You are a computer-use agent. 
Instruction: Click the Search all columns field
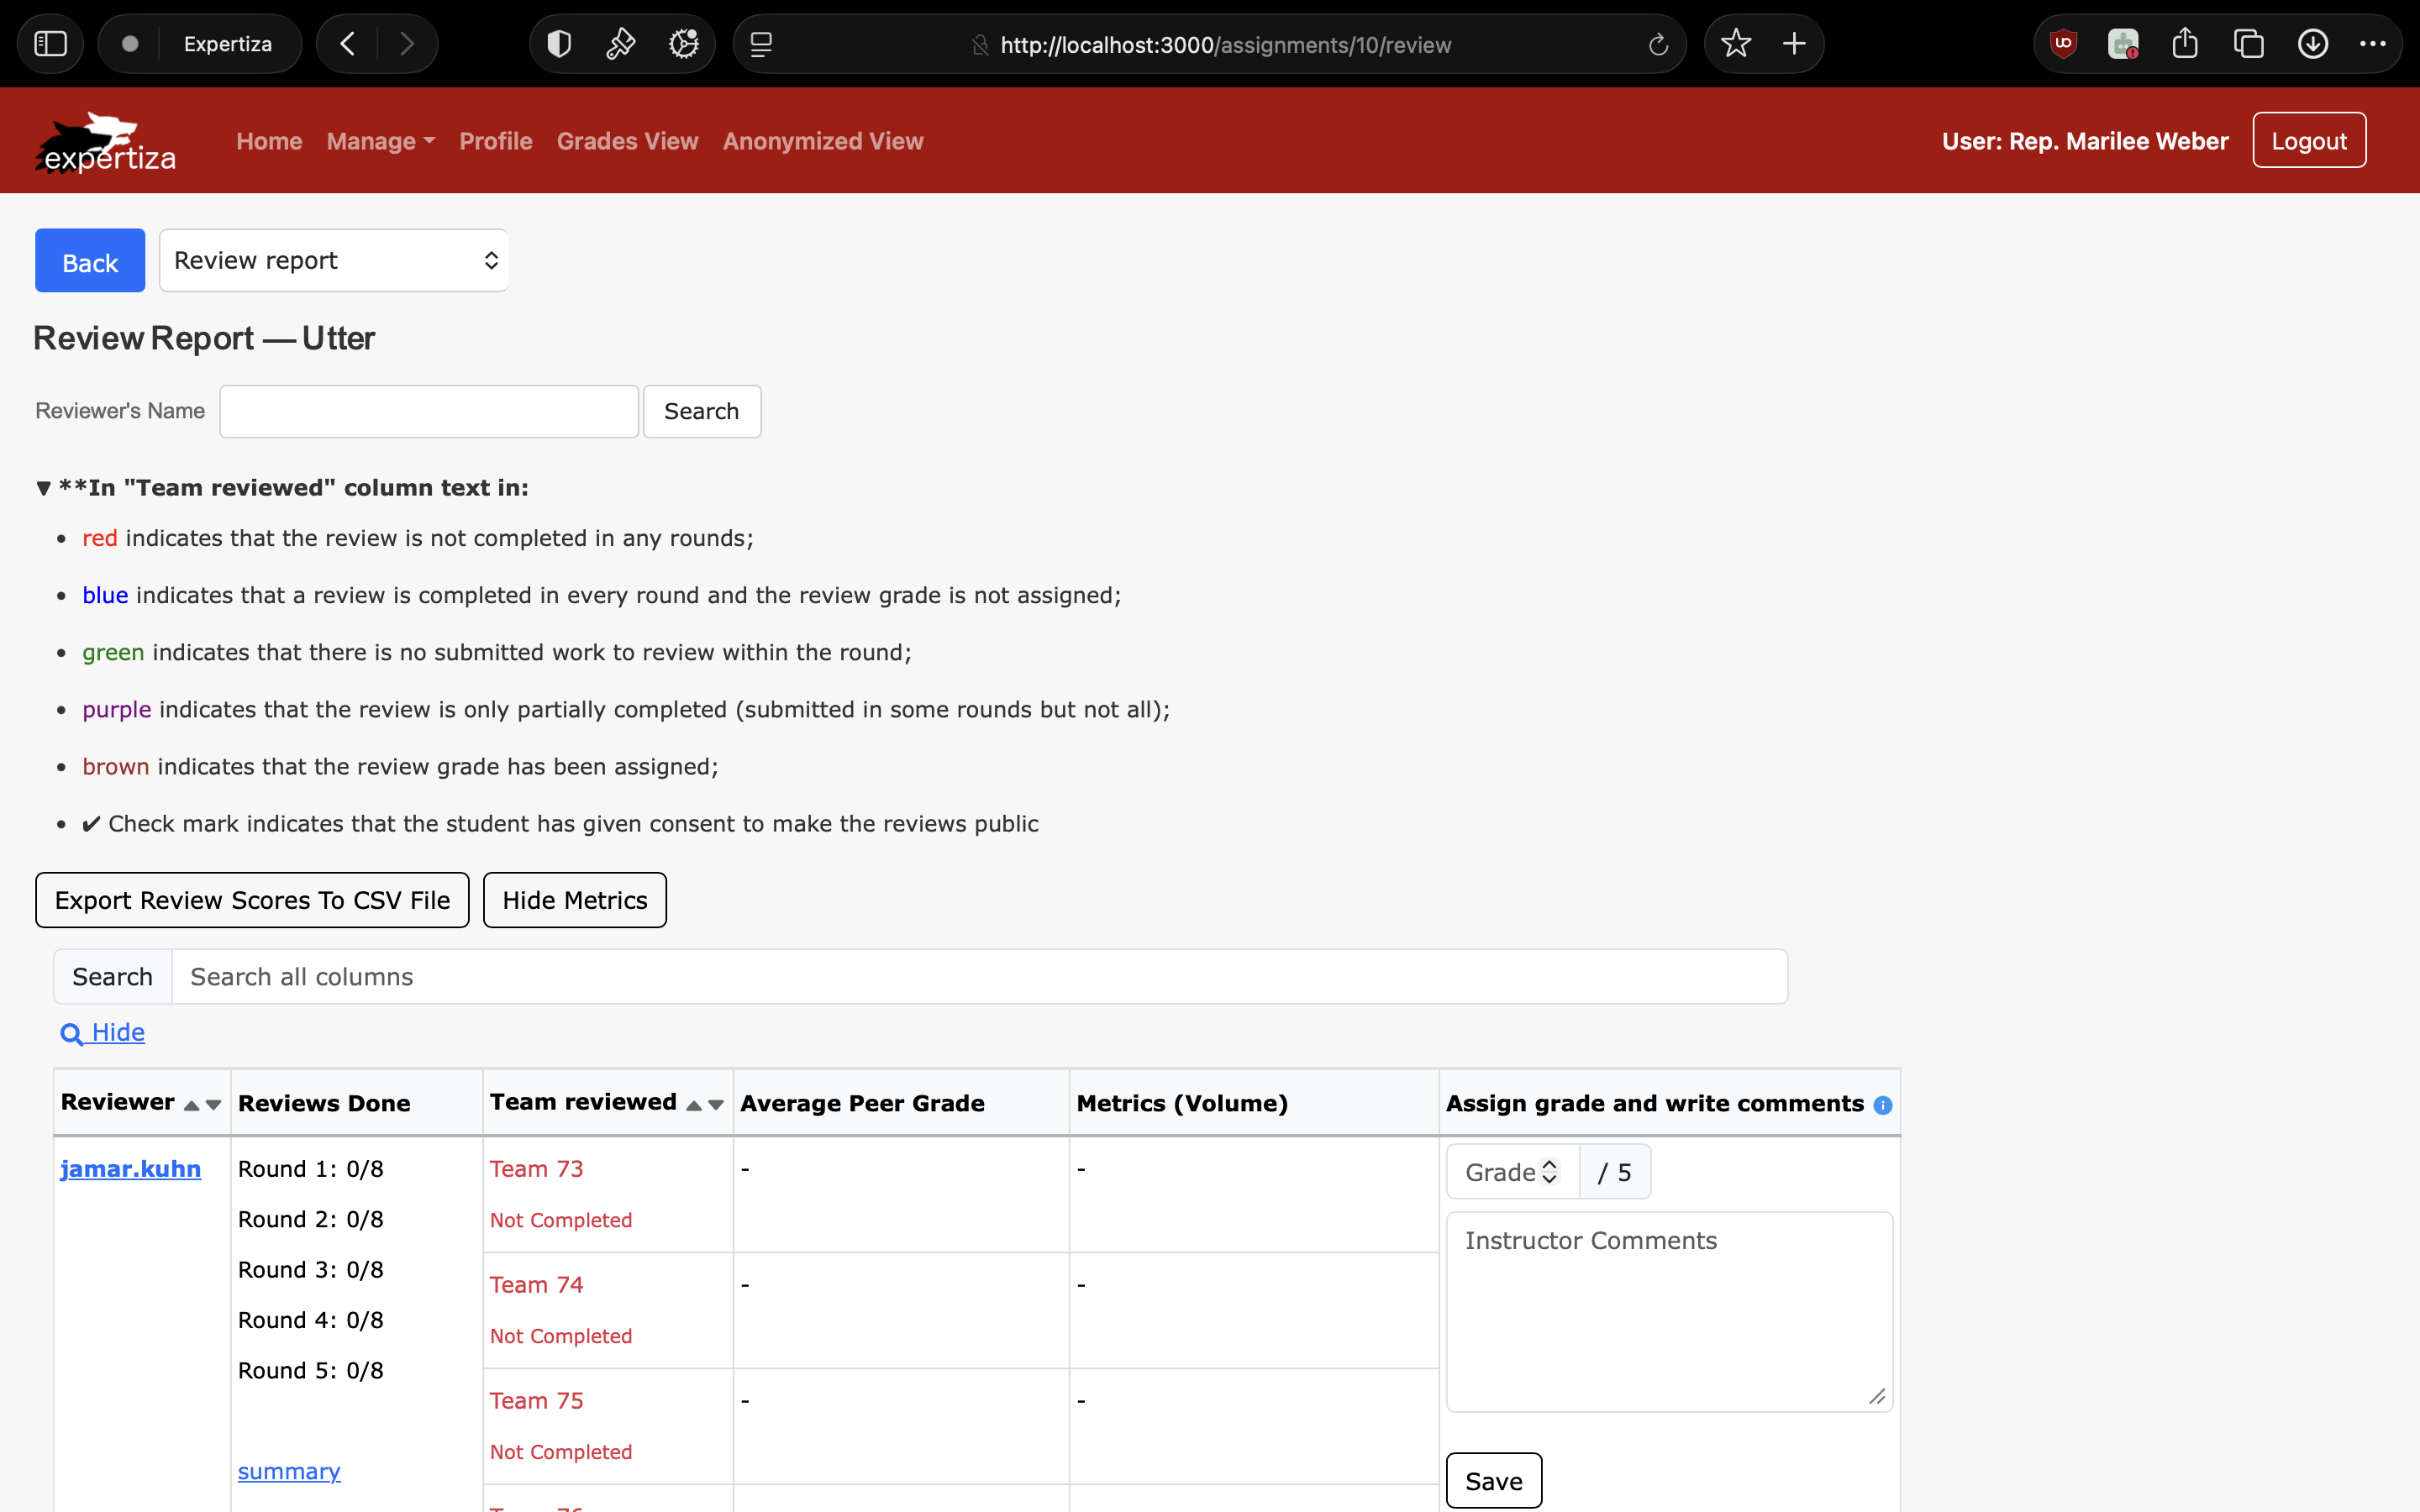pyautogui.click(x=979, y=977)
